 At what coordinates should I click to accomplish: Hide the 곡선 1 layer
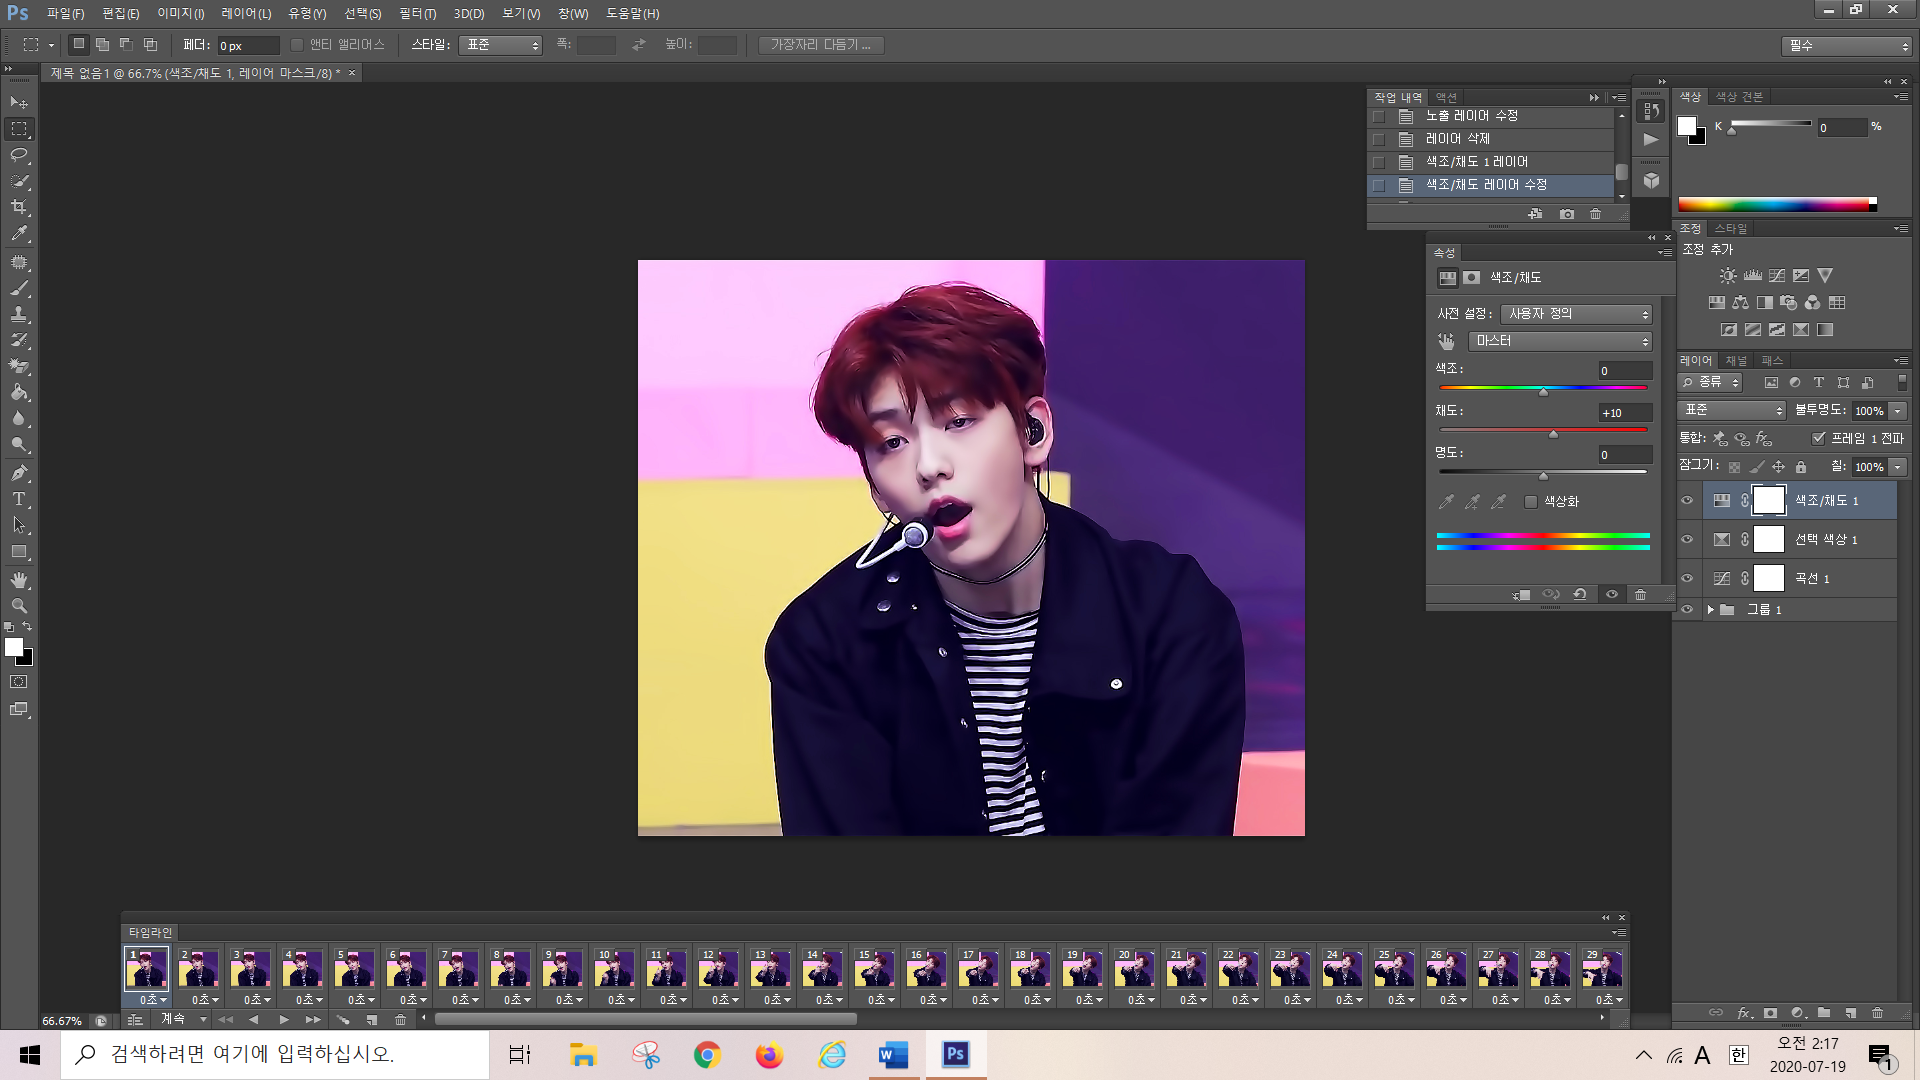click(x=1687, y=578)
